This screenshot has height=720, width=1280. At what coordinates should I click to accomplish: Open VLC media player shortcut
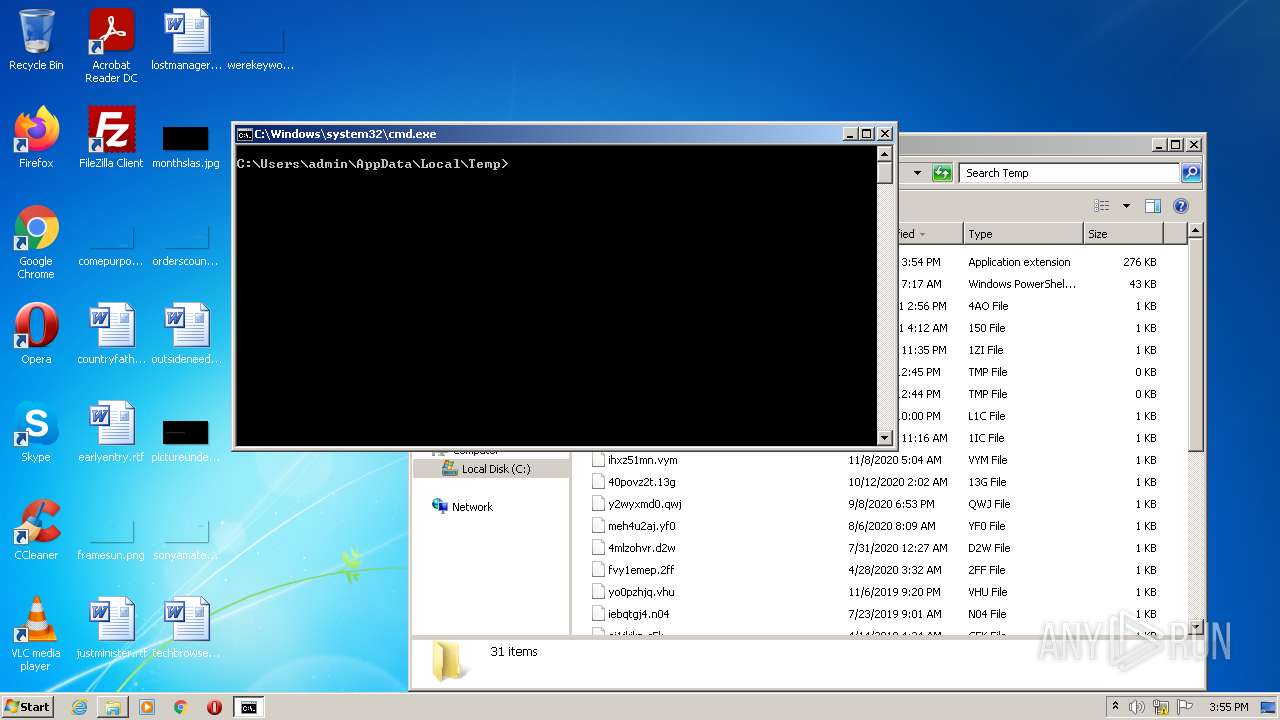[x=36, y=634]
